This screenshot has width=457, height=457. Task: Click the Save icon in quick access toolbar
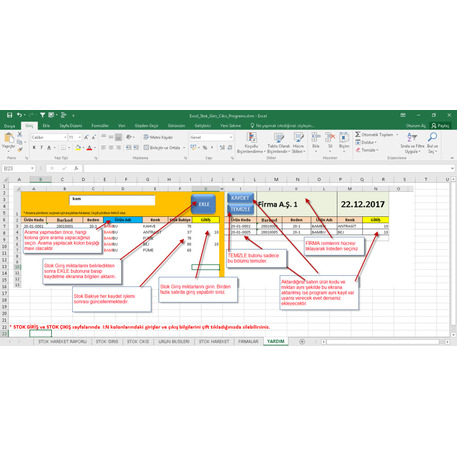[9, 115]
